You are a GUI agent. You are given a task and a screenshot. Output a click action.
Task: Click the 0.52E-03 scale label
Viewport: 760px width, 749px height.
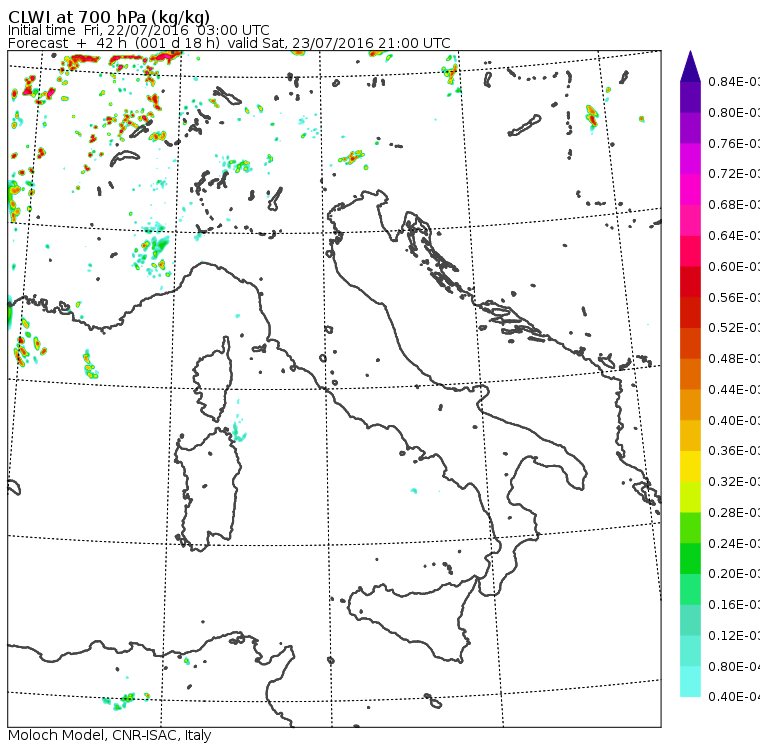tap(734, 328)
